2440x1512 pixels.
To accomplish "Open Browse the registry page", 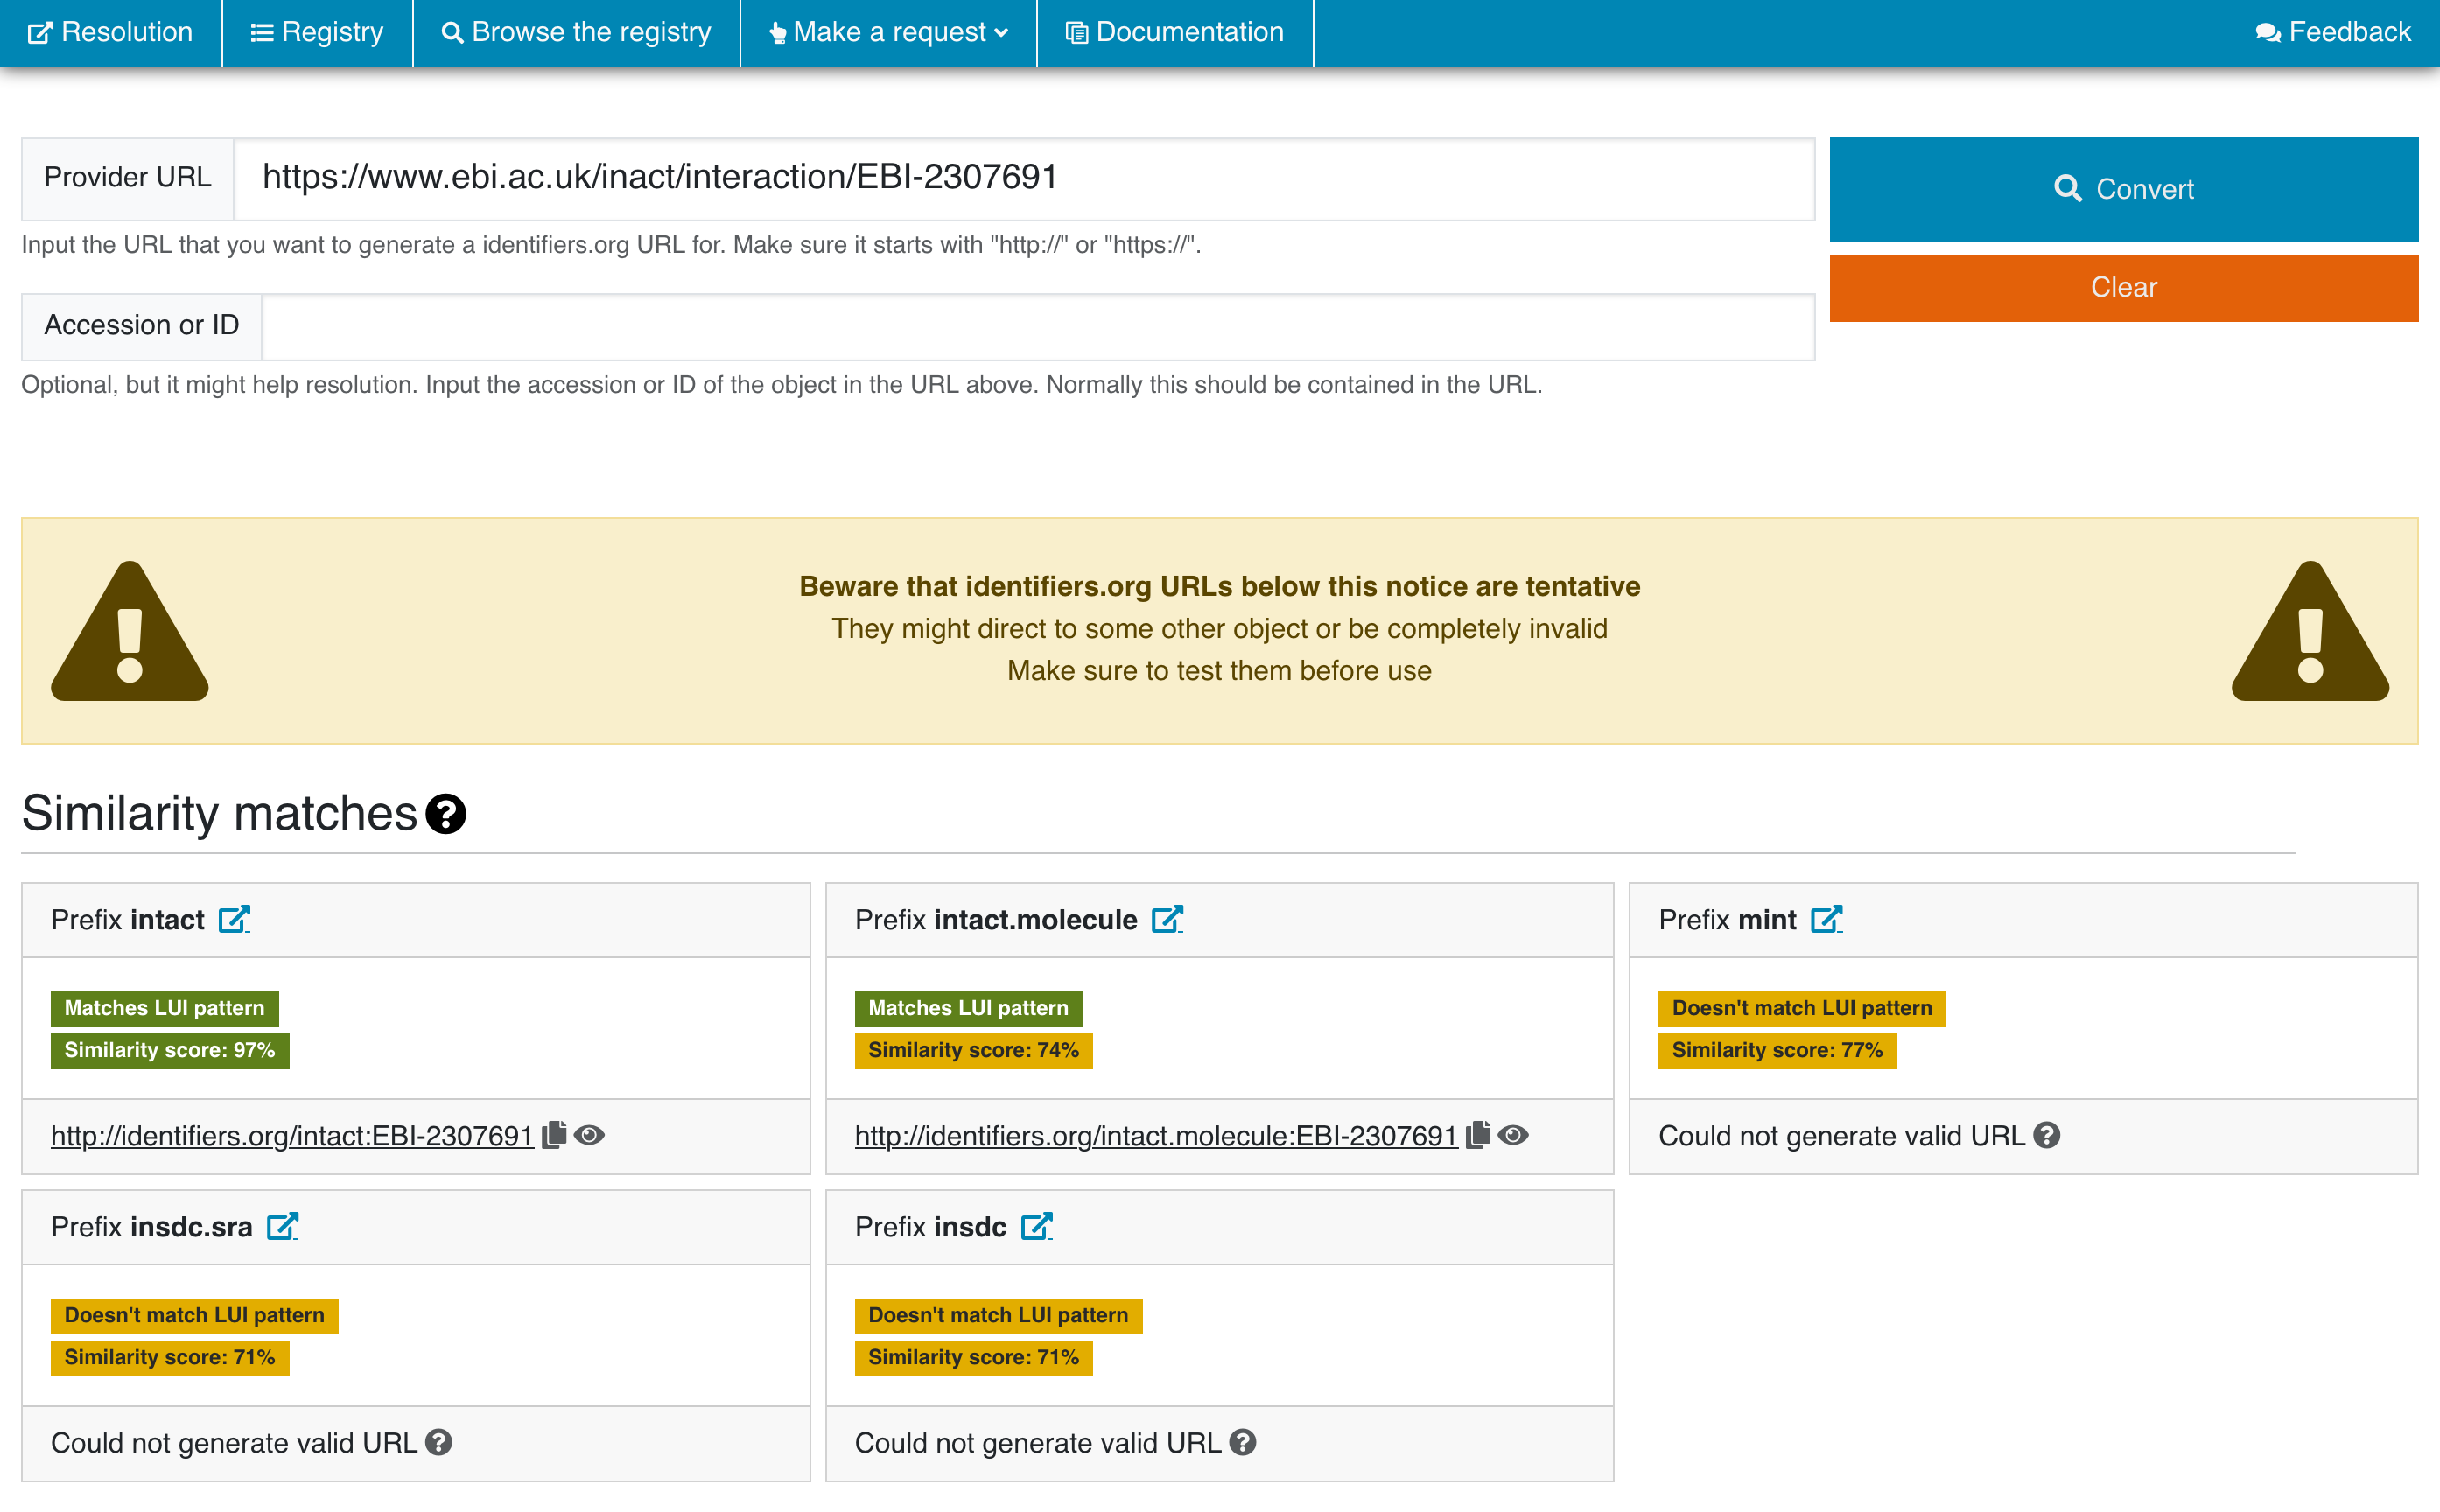I will [576, 33].
